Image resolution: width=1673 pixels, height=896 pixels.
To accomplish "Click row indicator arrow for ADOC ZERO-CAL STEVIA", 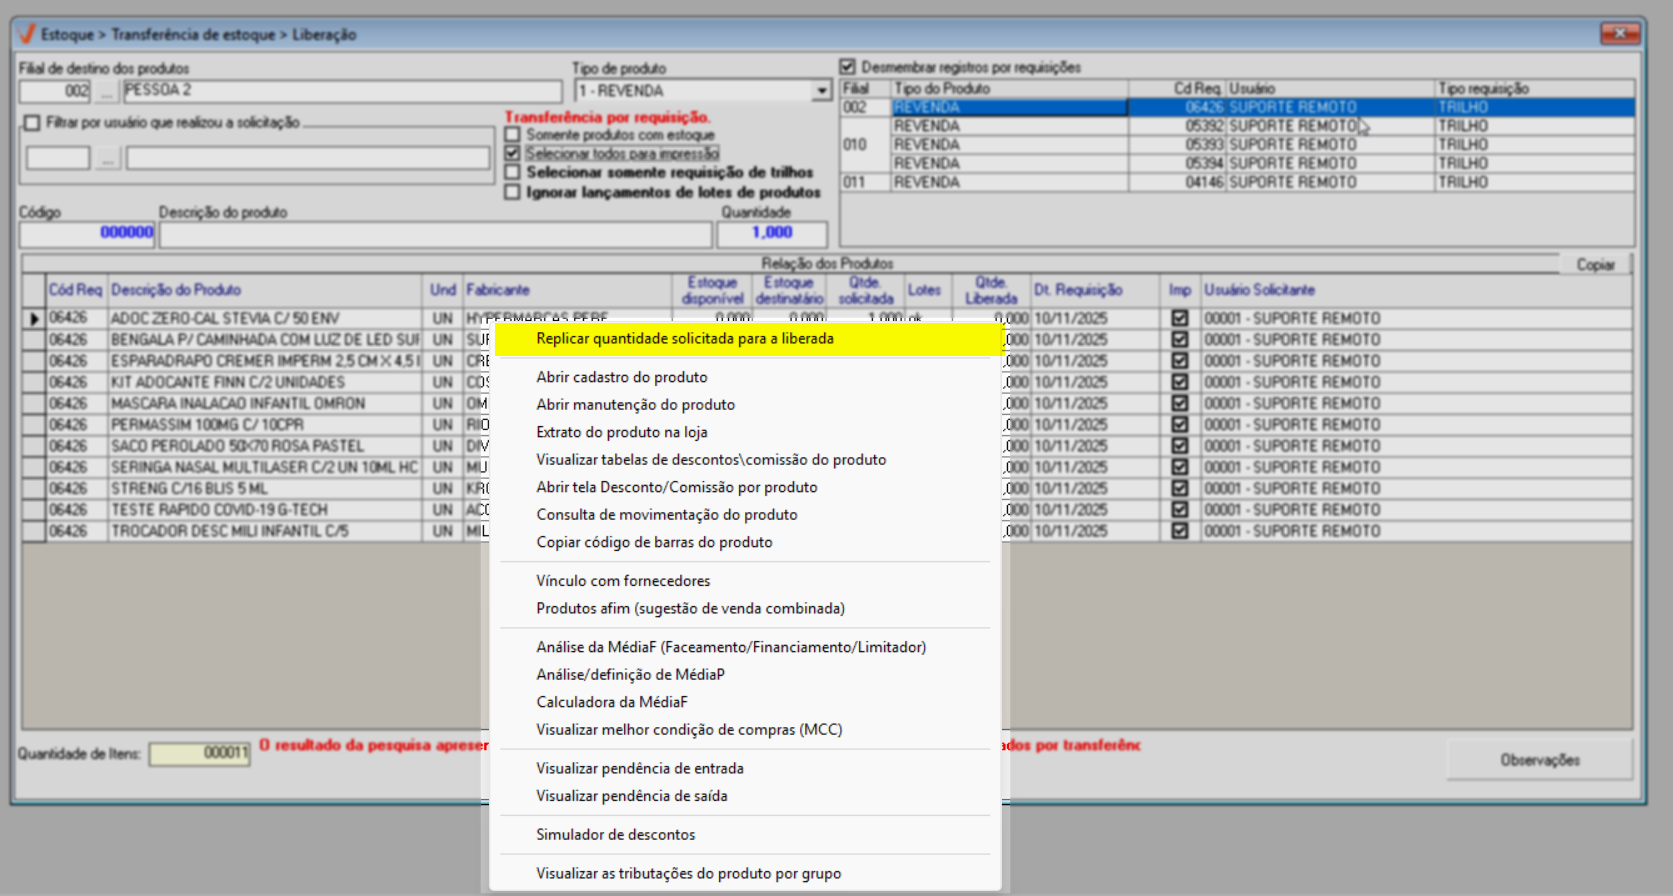I will coord(34,319).
